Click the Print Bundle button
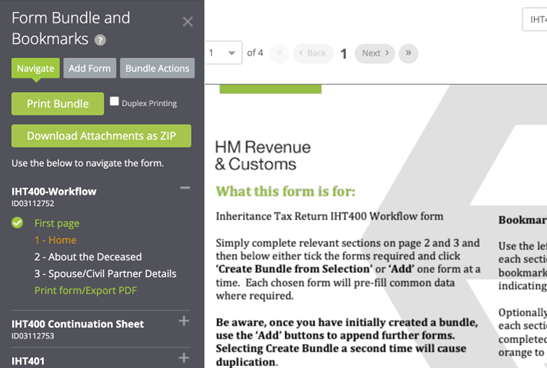 coord(58,104)
